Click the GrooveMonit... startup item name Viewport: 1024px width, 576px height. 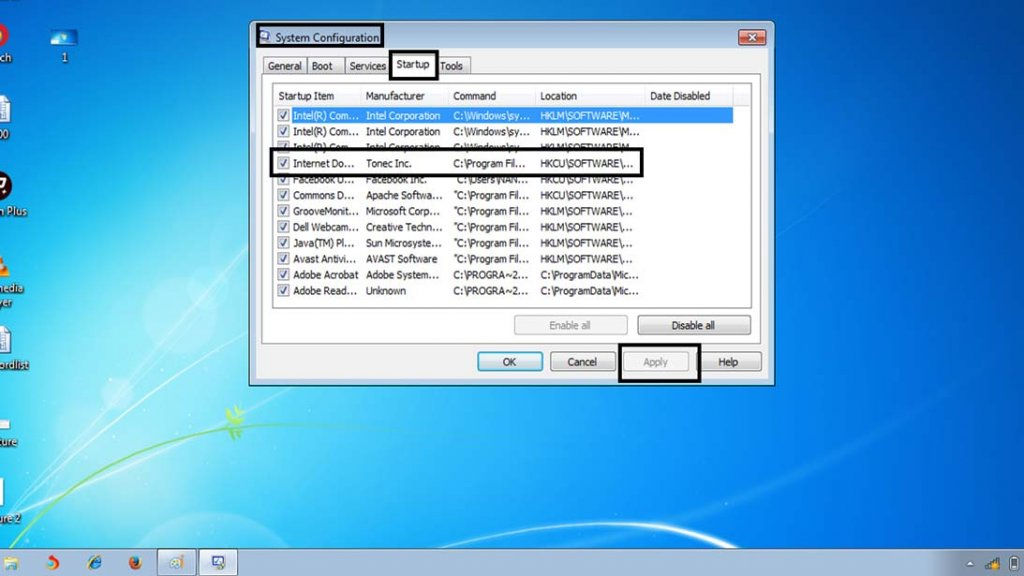point(325,211)
